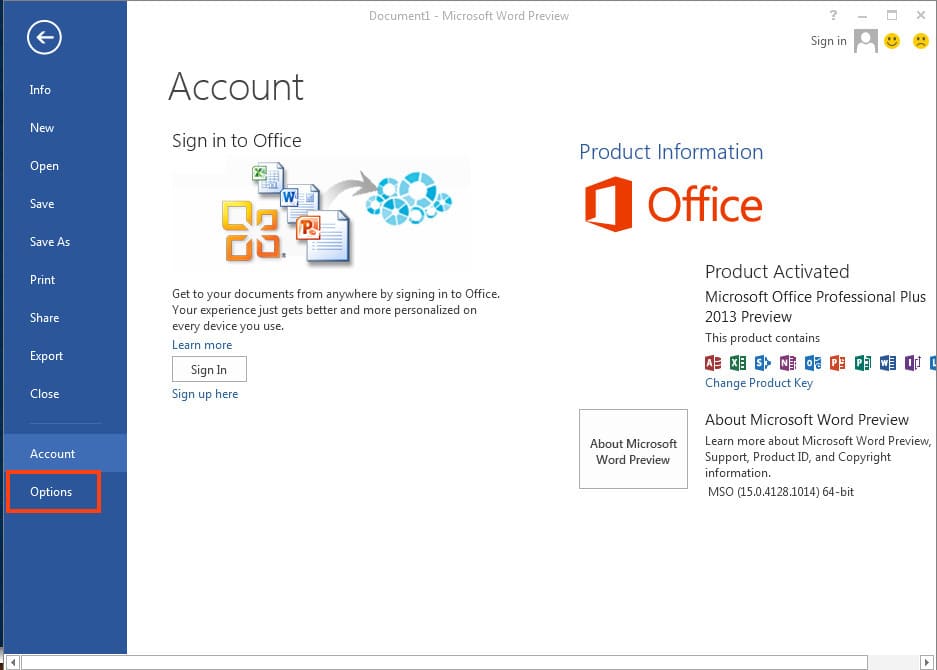Click the OneNote app icon
The width and height of the screenshot is (937, 670).
click(x=788, y=363)
